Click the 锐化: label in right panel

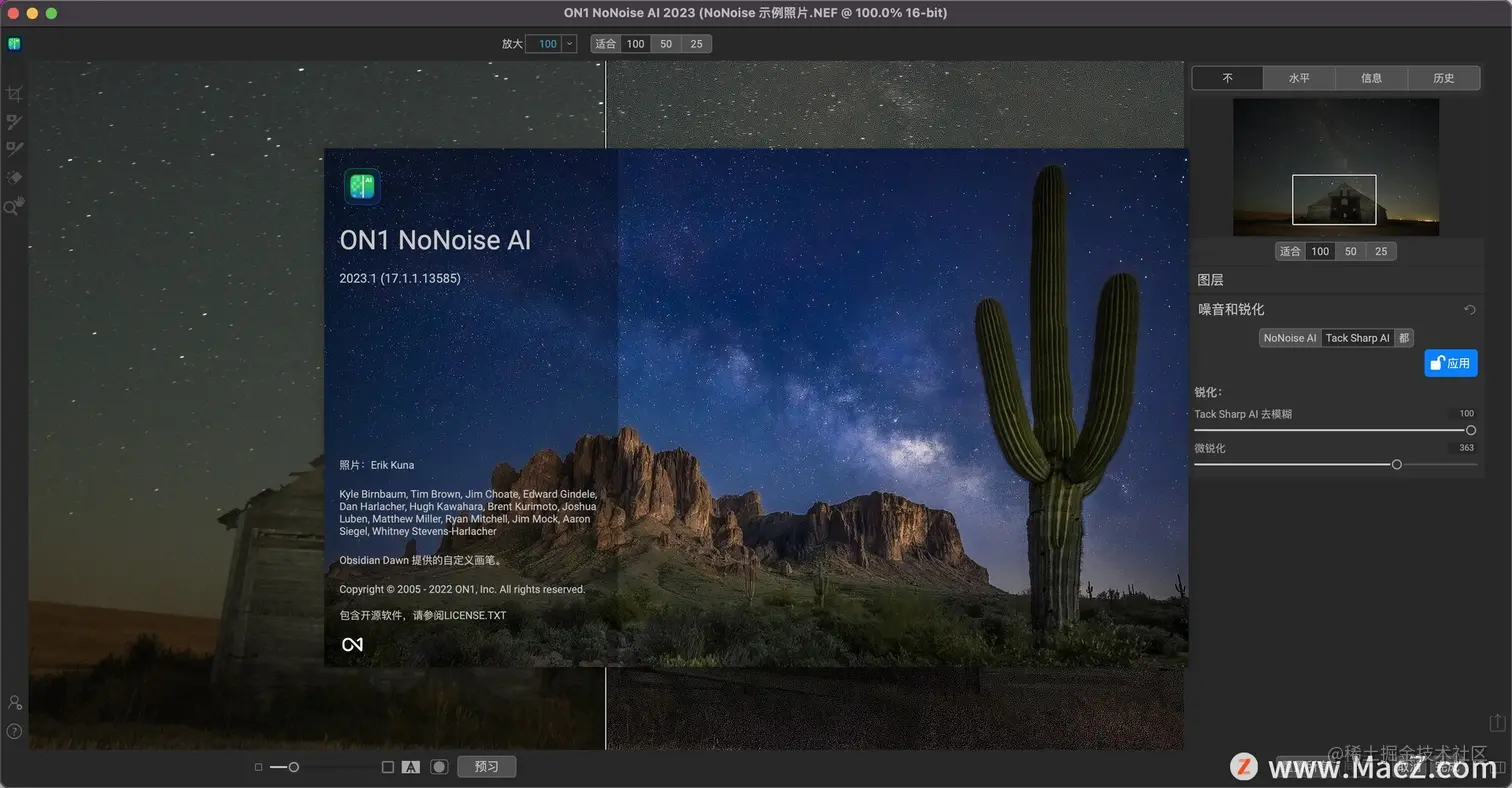1208,392
